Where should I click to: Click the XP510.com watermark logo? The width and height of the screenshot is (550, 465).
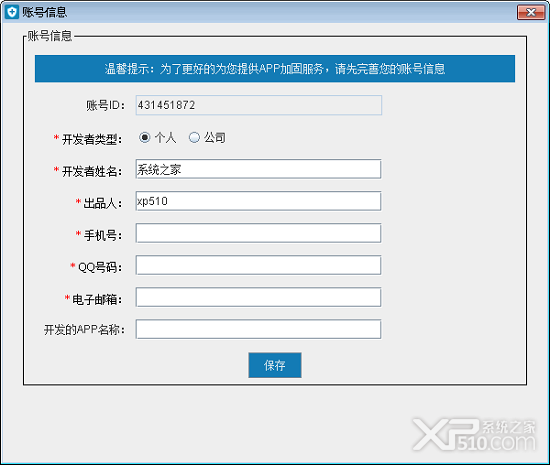click(x=474, y=434)
